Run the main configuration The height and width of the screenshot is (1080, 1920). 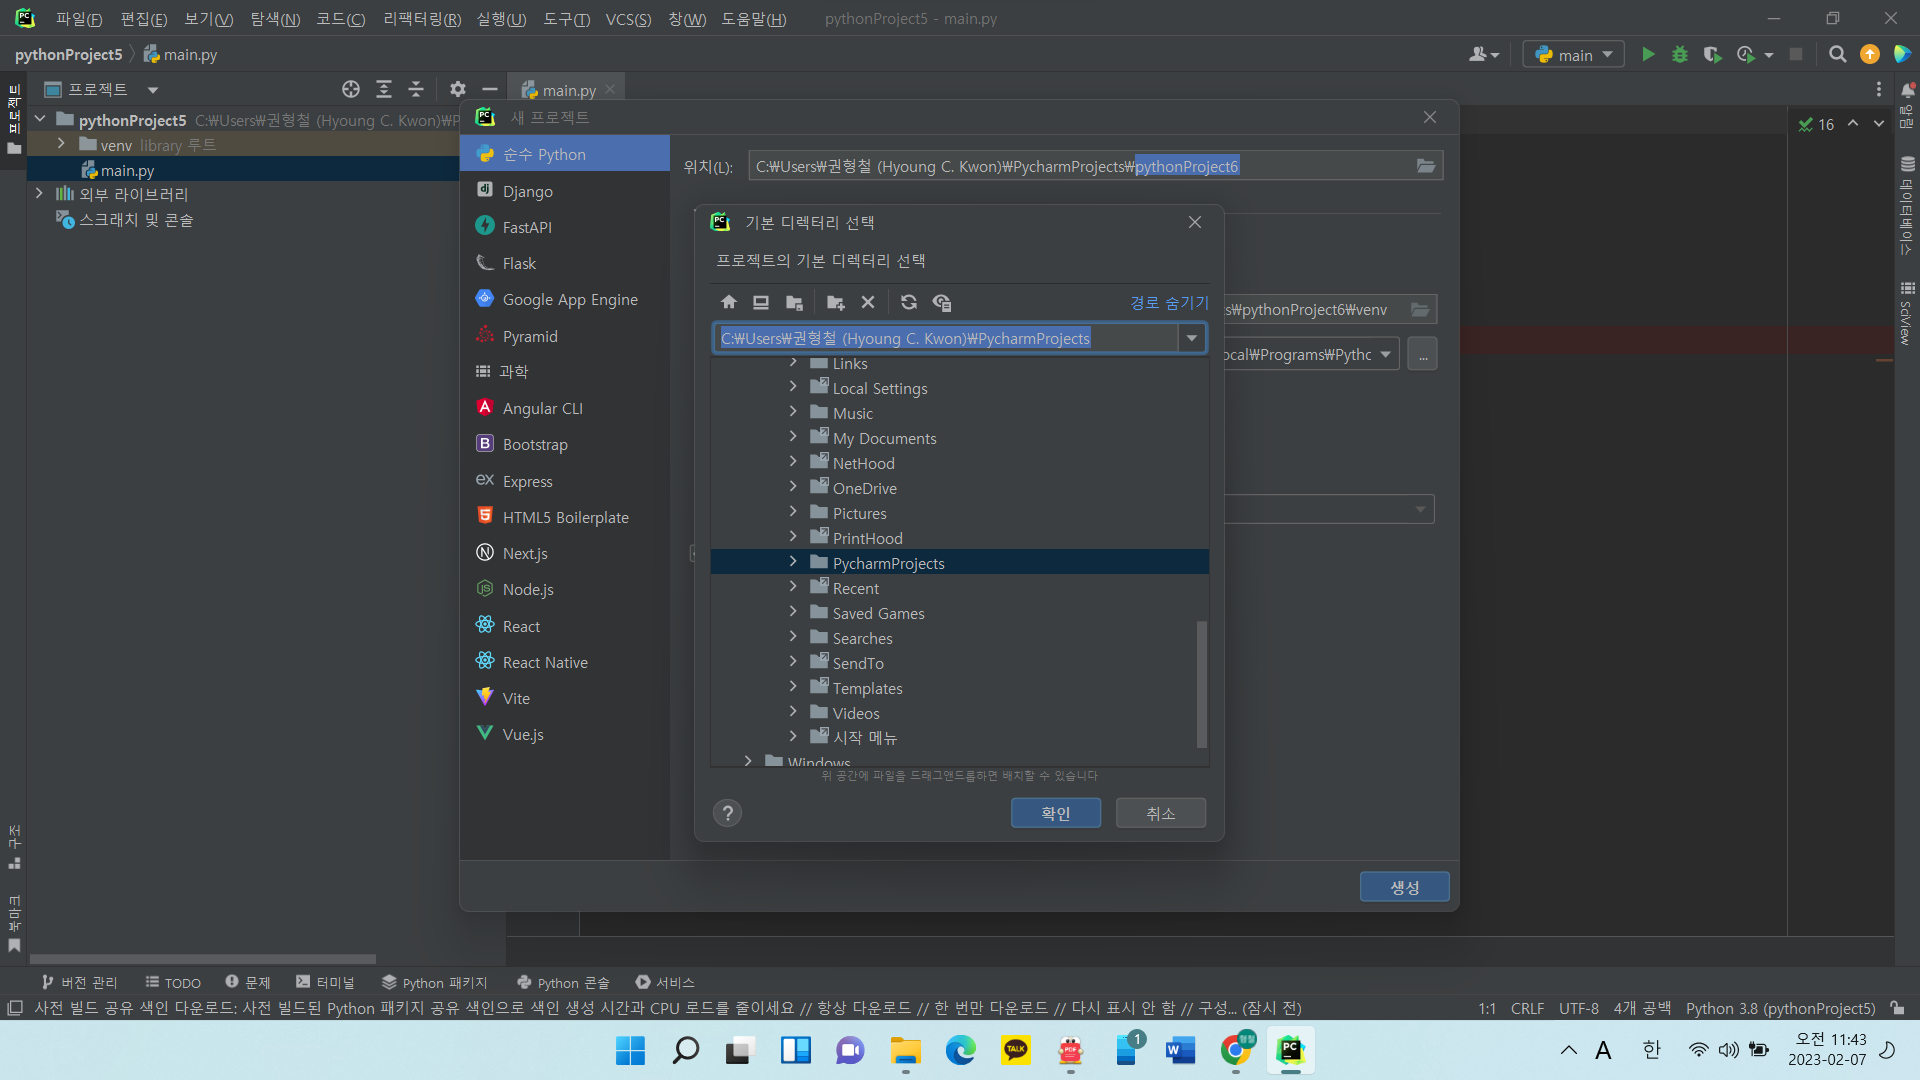[1648, 54]
